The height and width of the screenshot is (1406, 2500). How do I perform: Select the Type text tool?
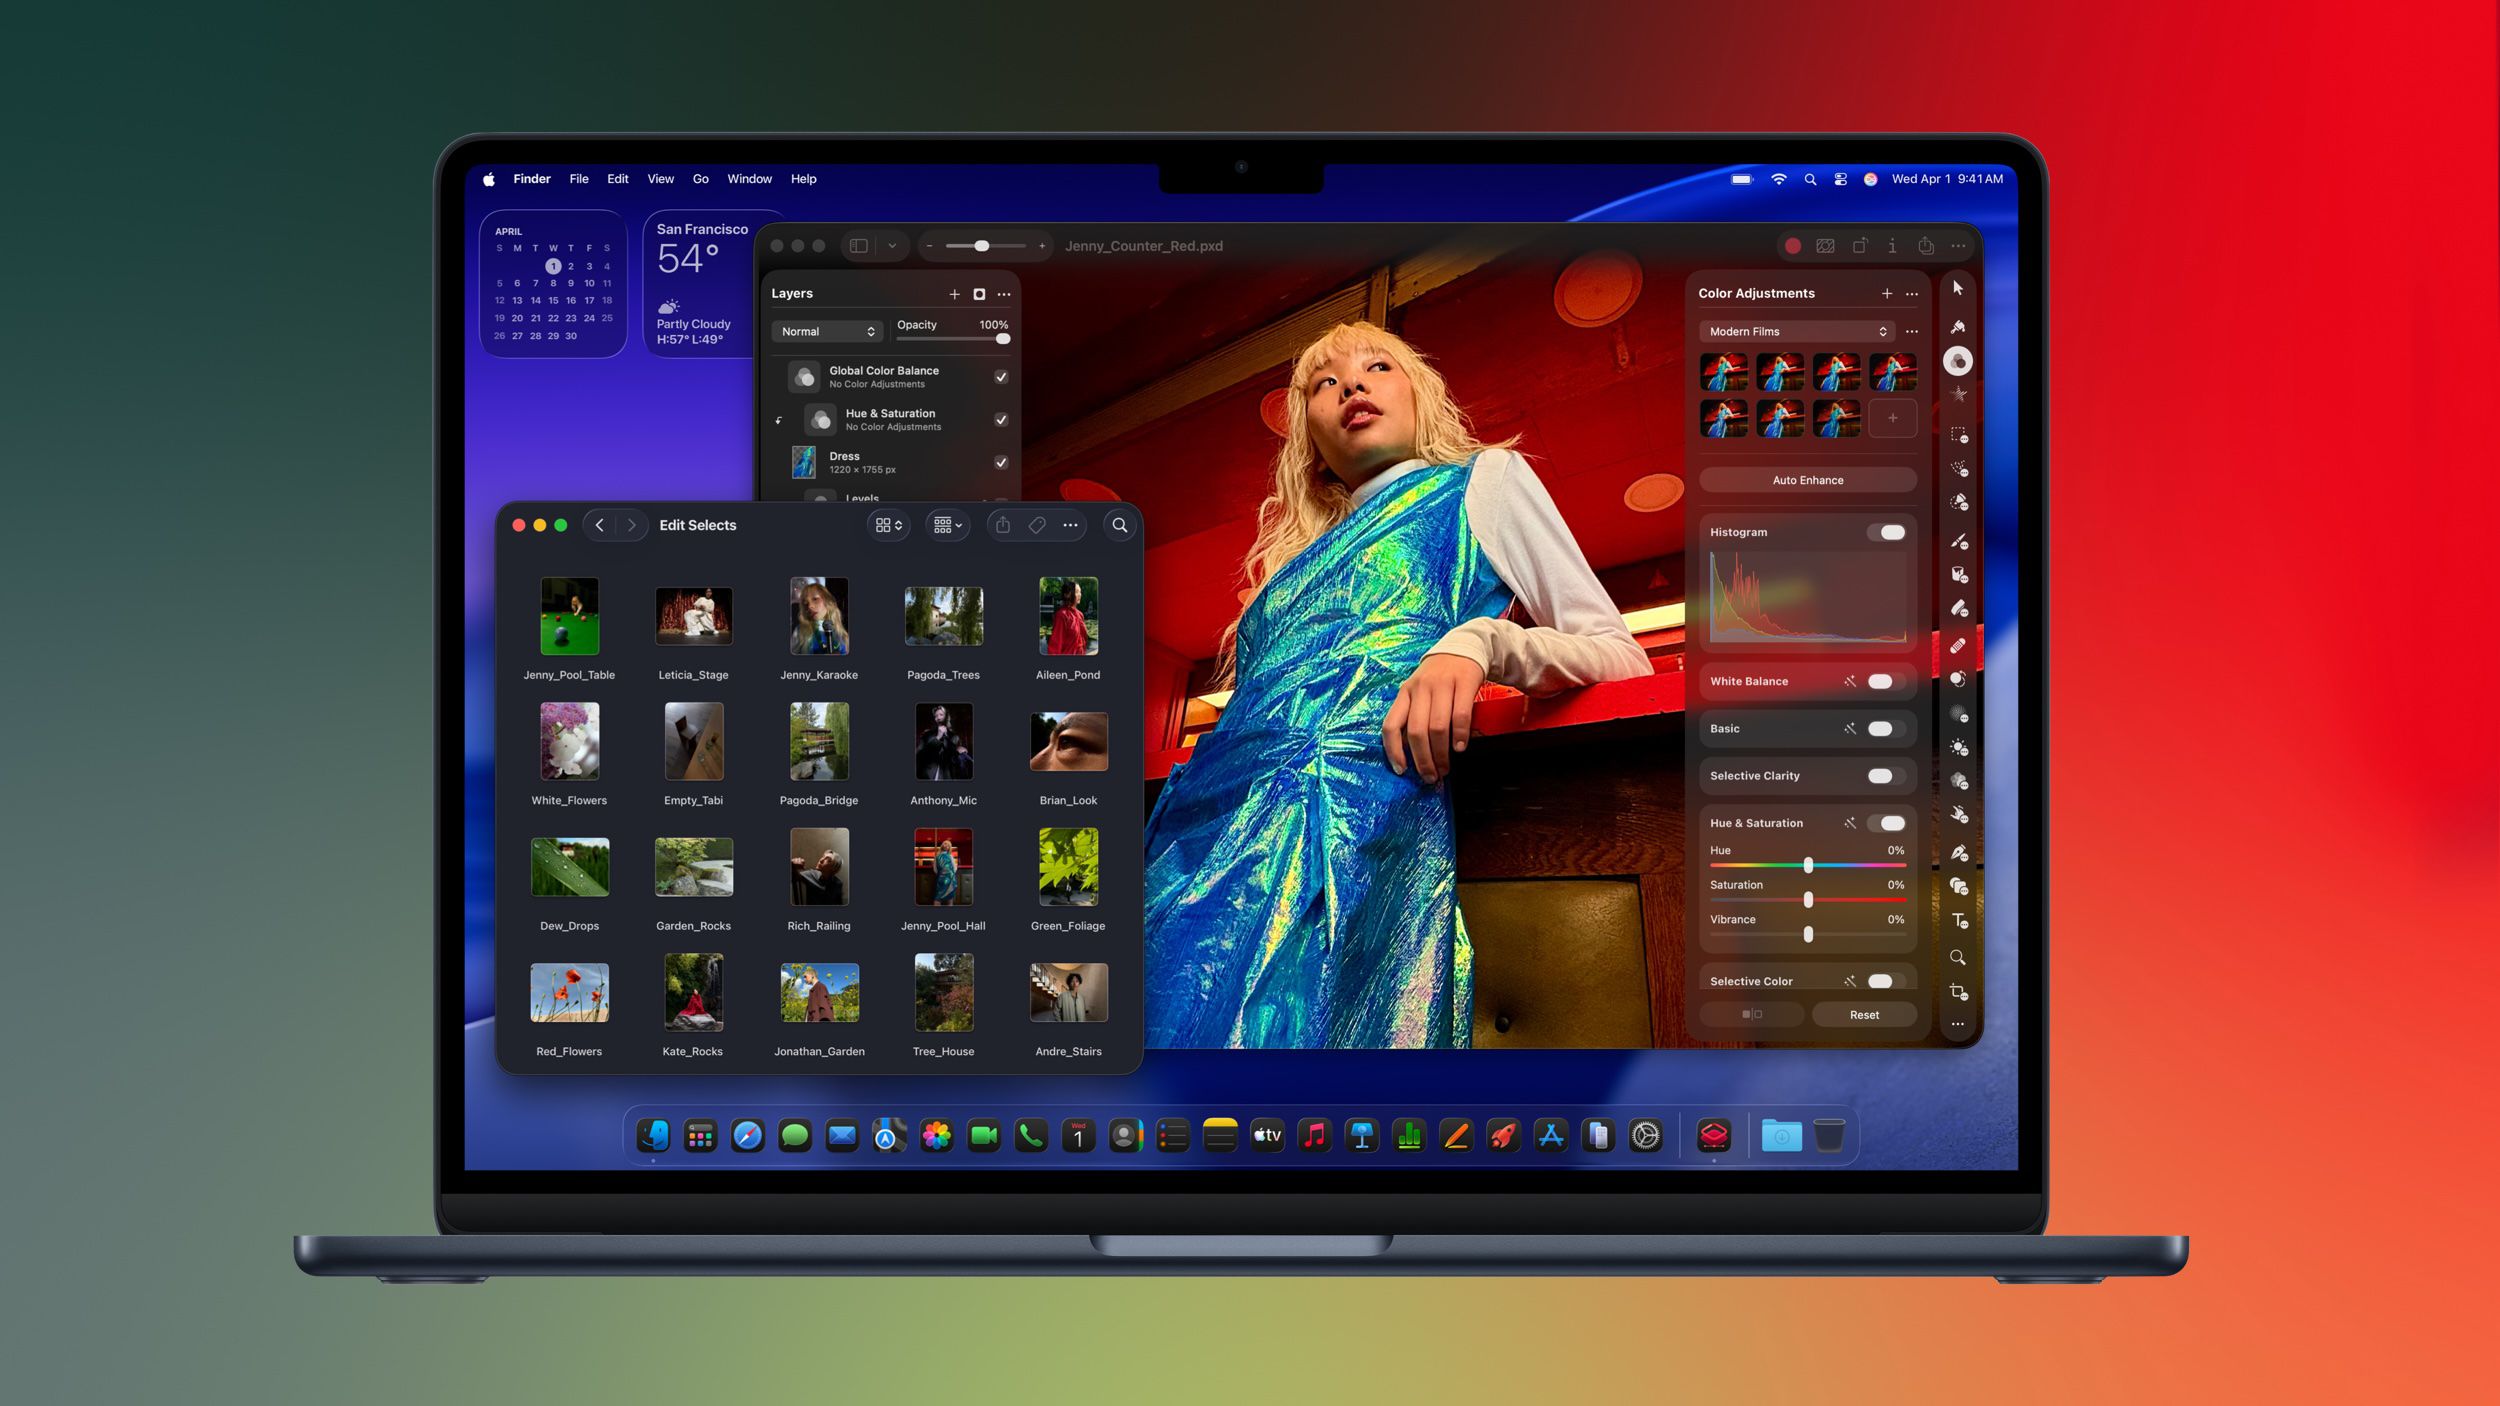pyautogui.click(x=1959, y=920)
